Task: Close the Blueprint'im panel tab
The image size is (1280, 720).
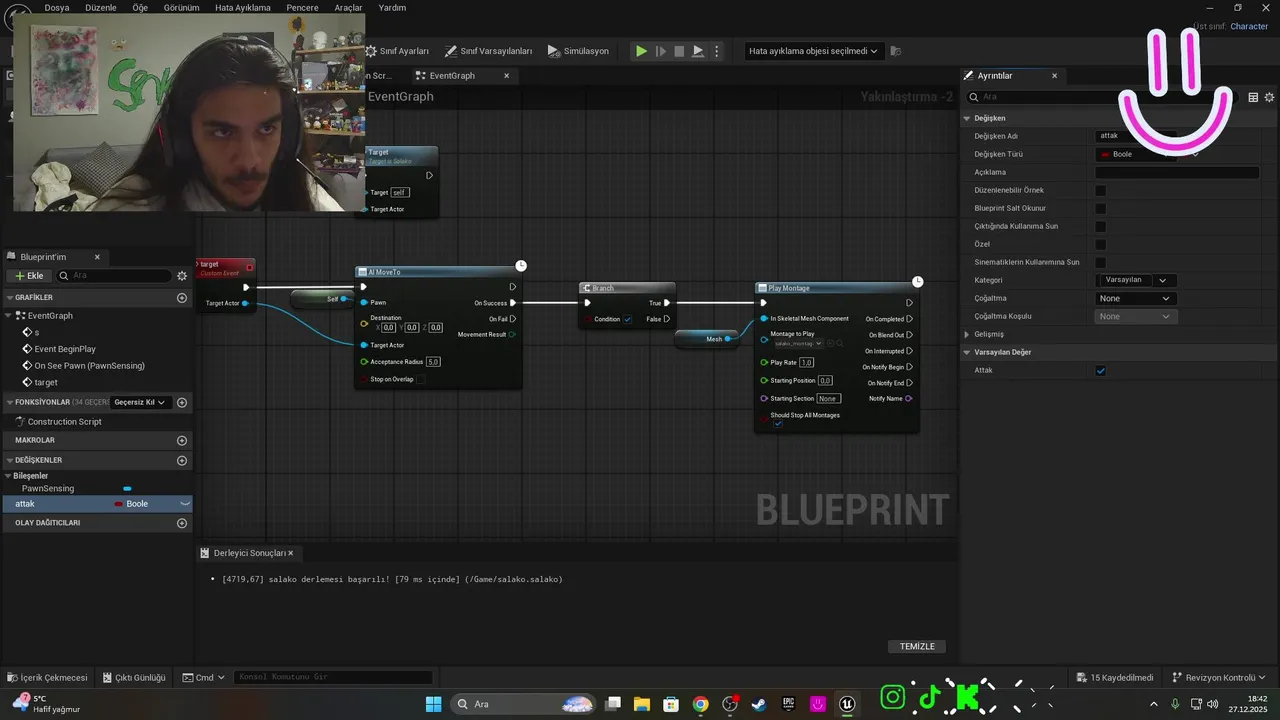Action: (x=97, y=257)
